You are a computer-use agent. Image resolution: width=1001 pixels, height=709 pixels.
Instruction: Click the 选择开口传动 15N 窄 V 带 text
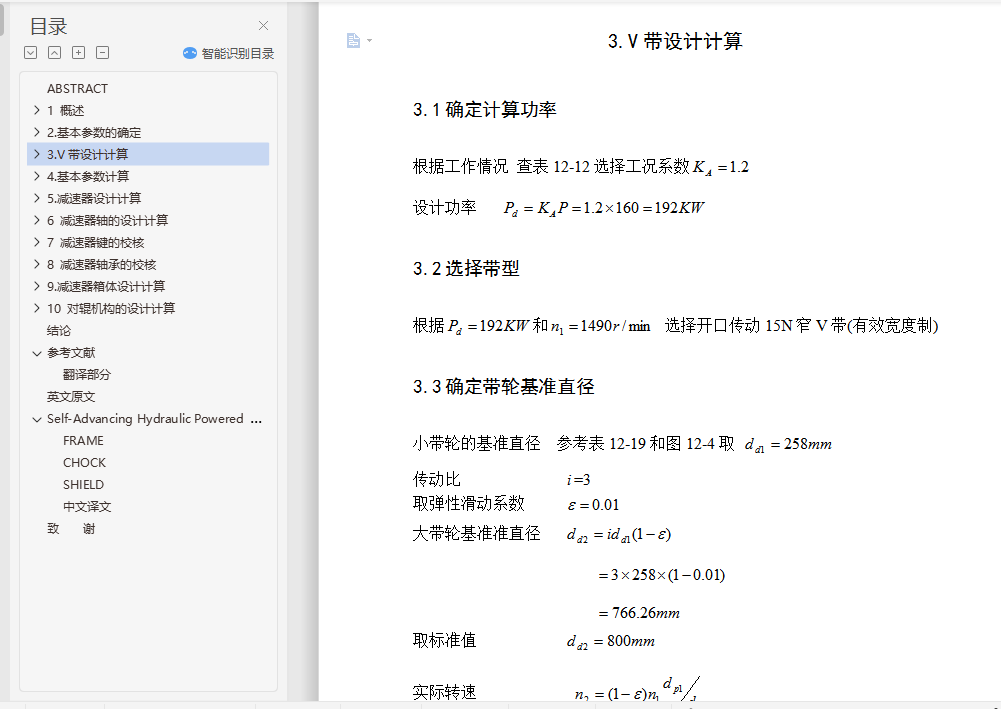[801, 326]
